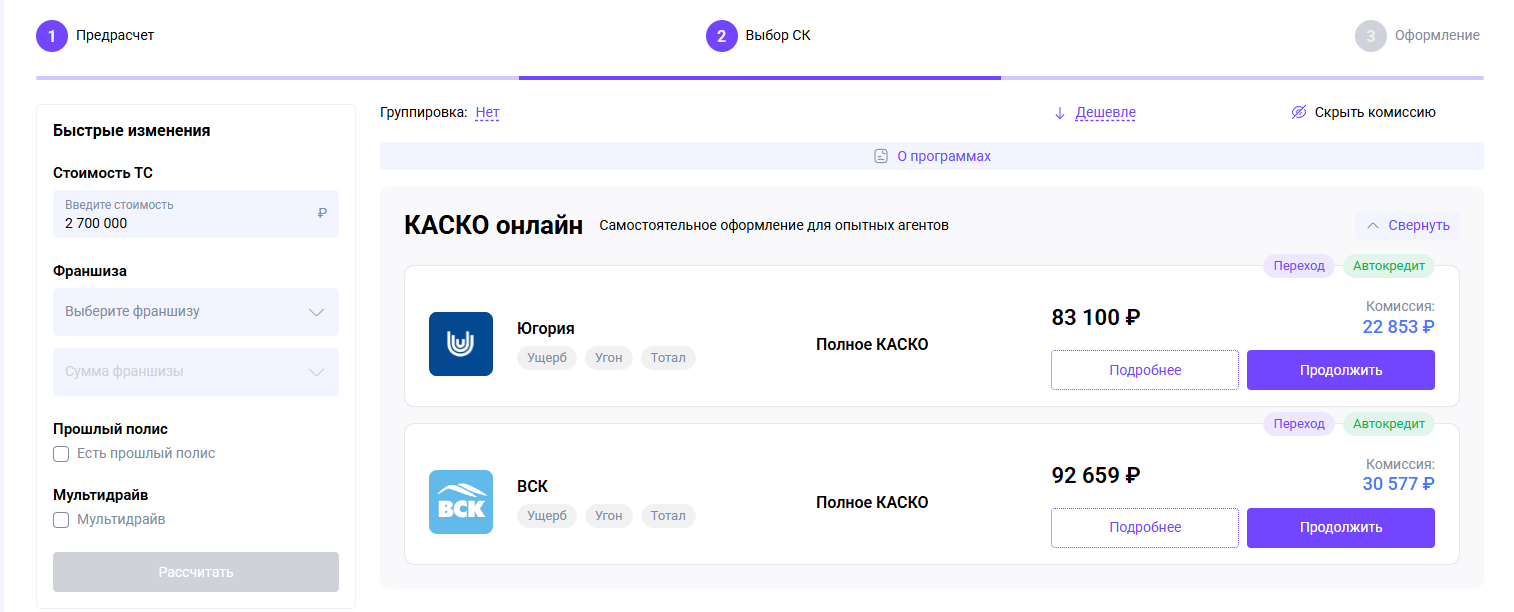The image size is (1514, 612).
Task: Click Тотал chip under ВСК
Action: click(x=668, y=516)
